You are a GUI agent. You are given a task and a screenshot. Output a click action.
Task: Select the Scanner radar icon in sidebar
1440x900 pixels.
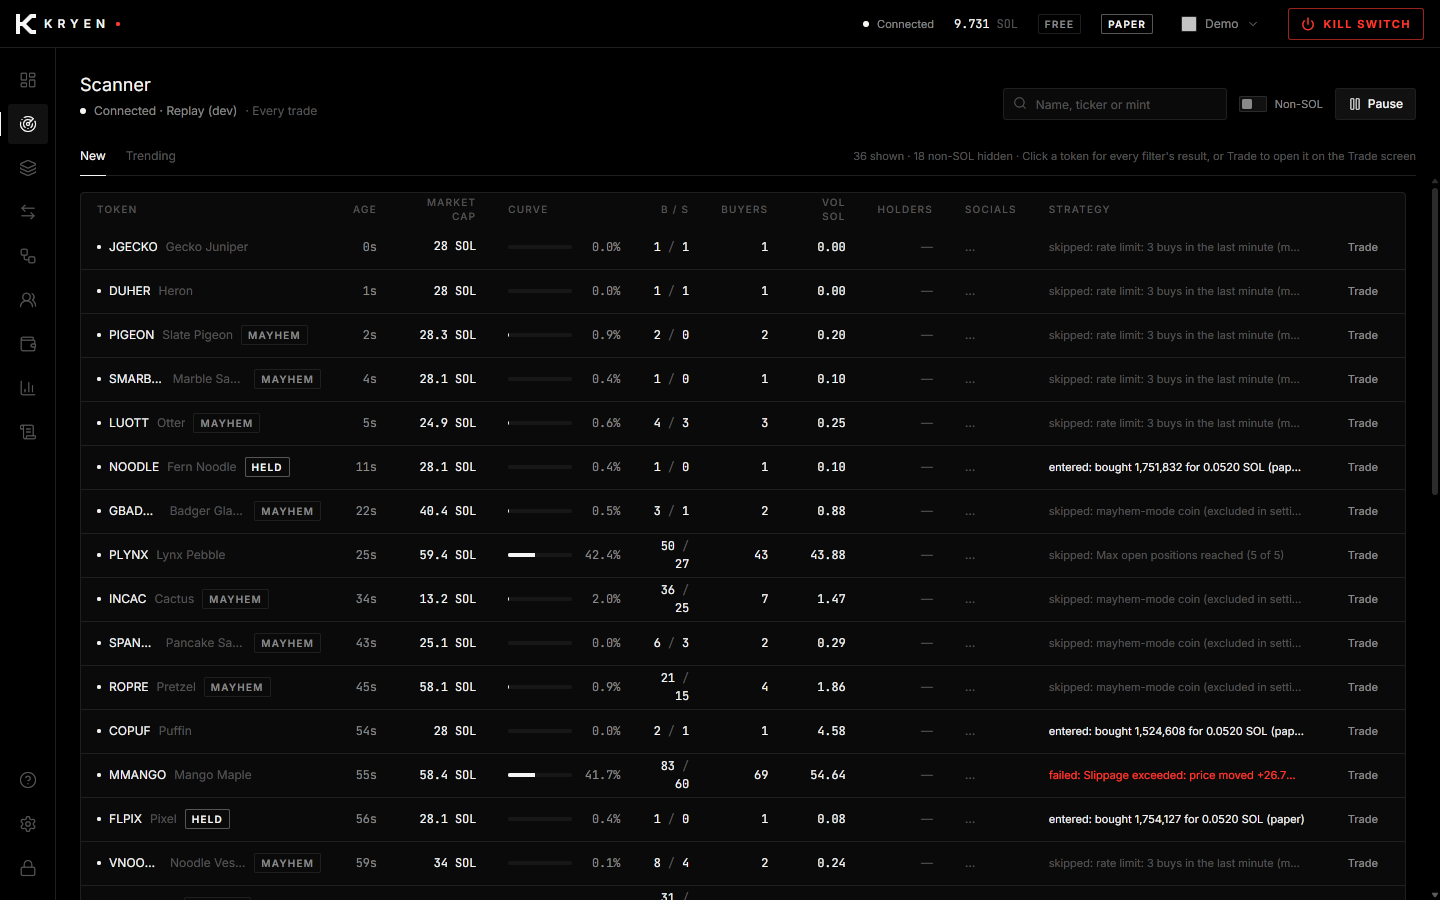pos(28,124)
